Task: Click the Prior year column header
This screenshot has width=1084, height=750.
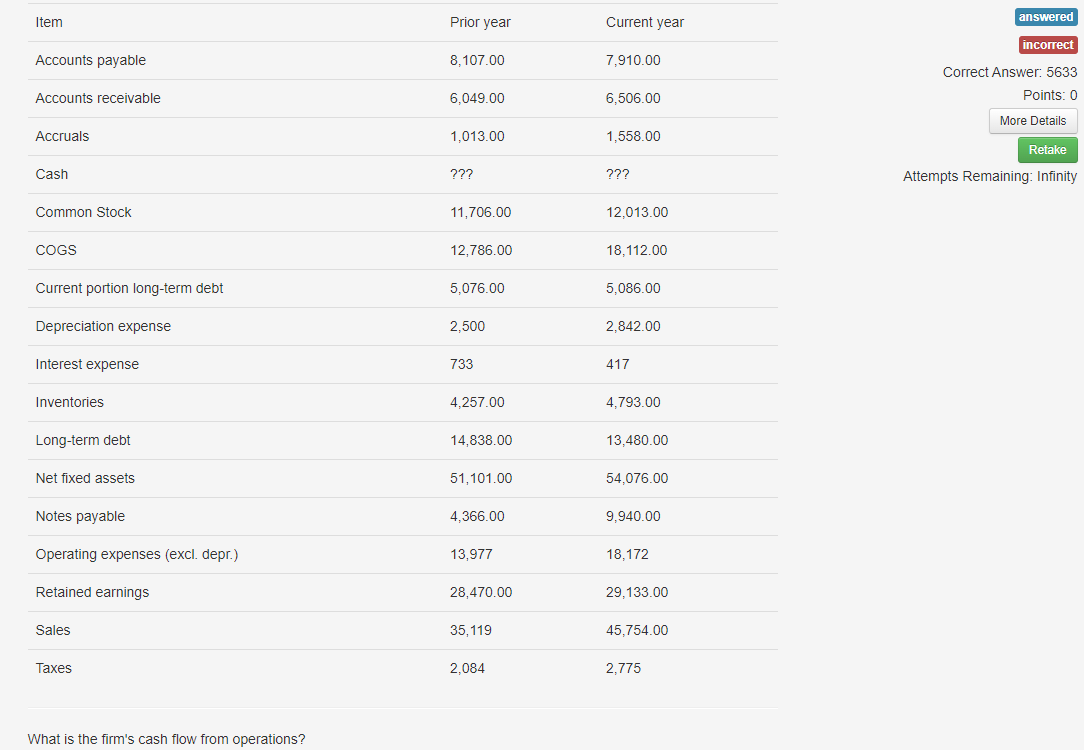Action: [x=480, y=22]
